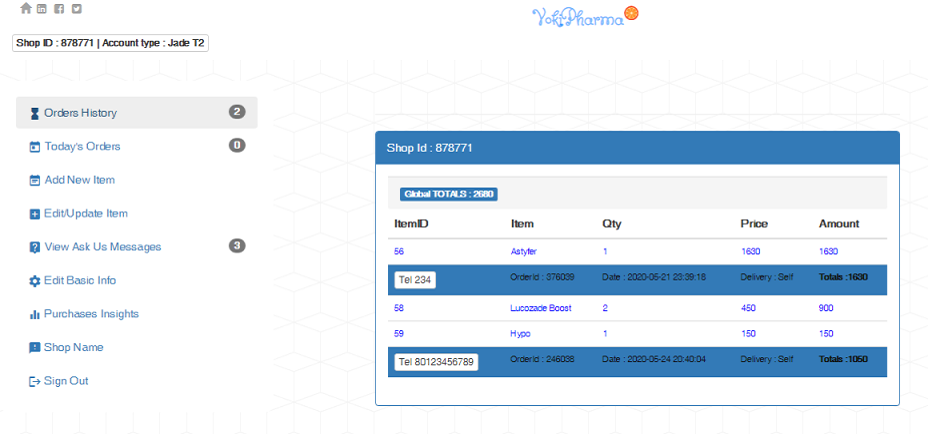928x434 pixels.
Task: Click the Global TOTALS badge
Action: [449, 194]
